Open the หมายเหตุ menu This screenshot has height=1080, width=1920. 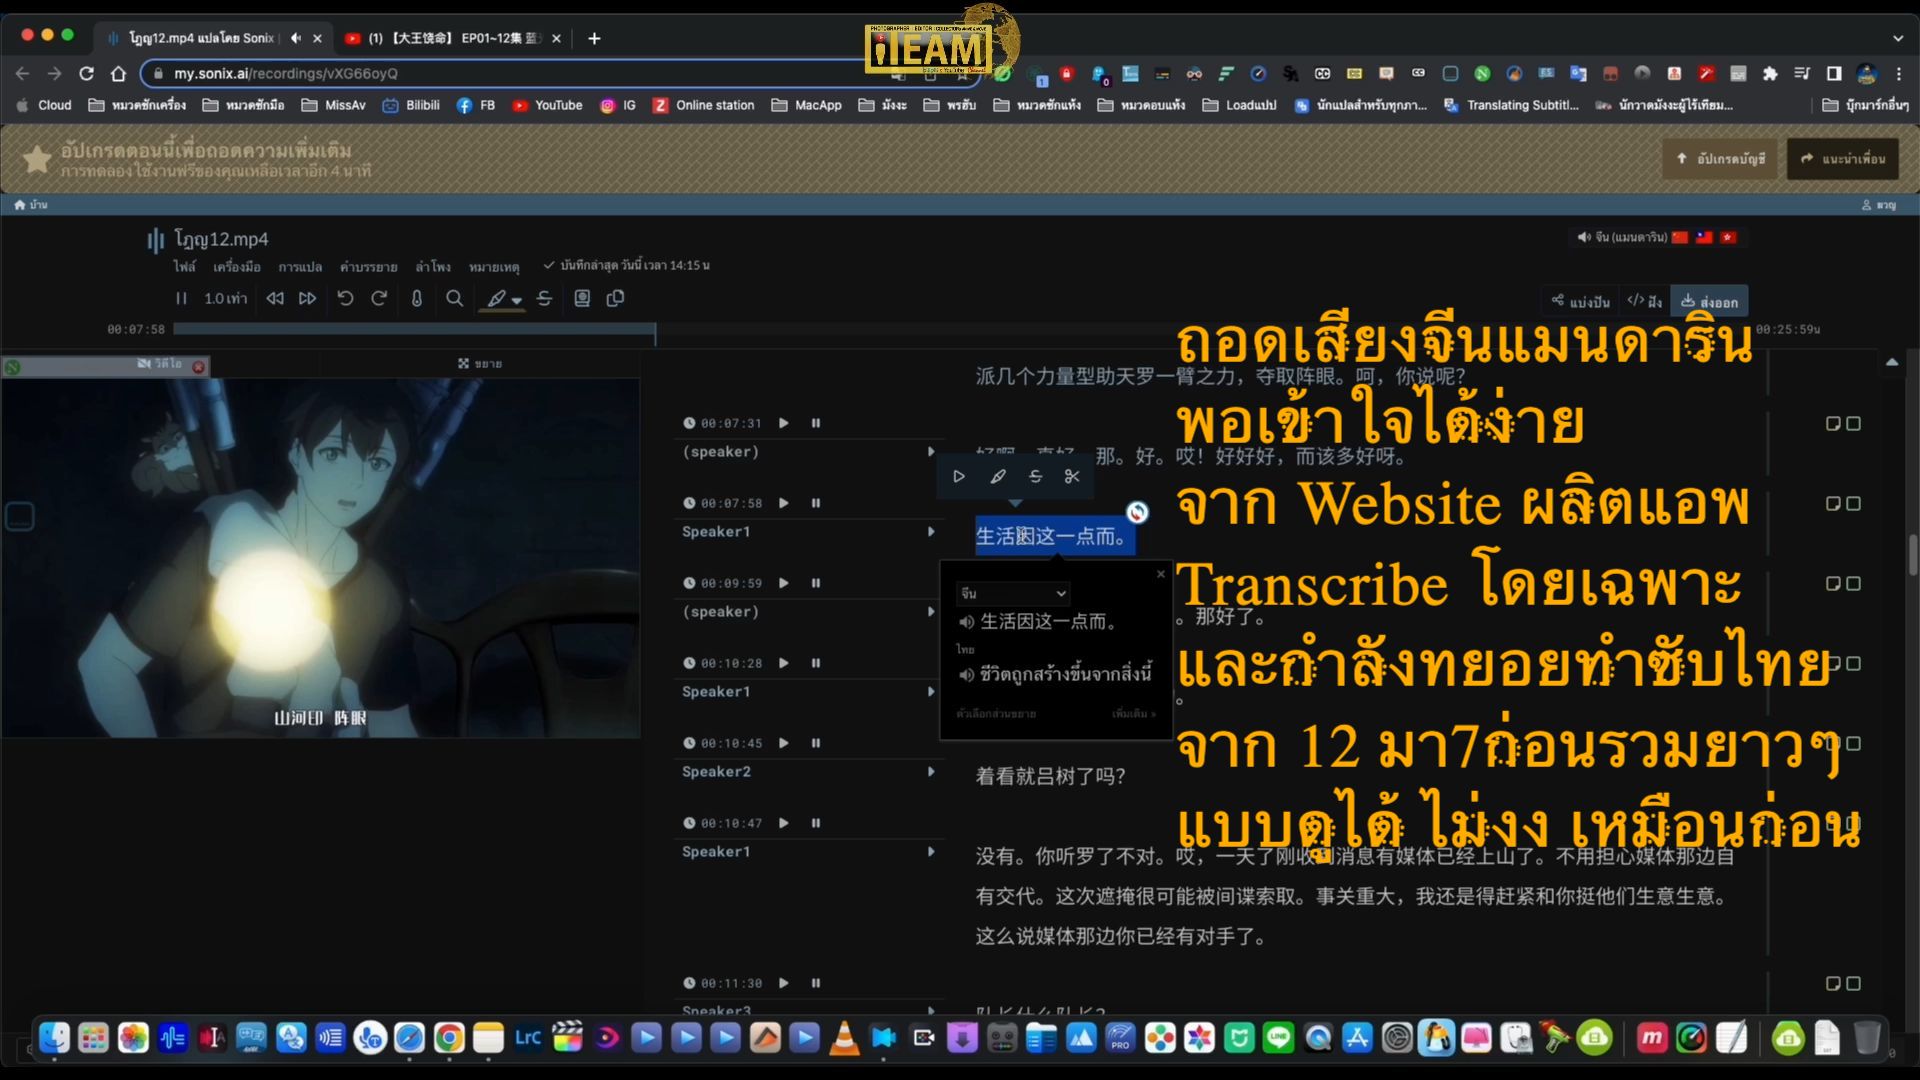(x=494, y=267)
